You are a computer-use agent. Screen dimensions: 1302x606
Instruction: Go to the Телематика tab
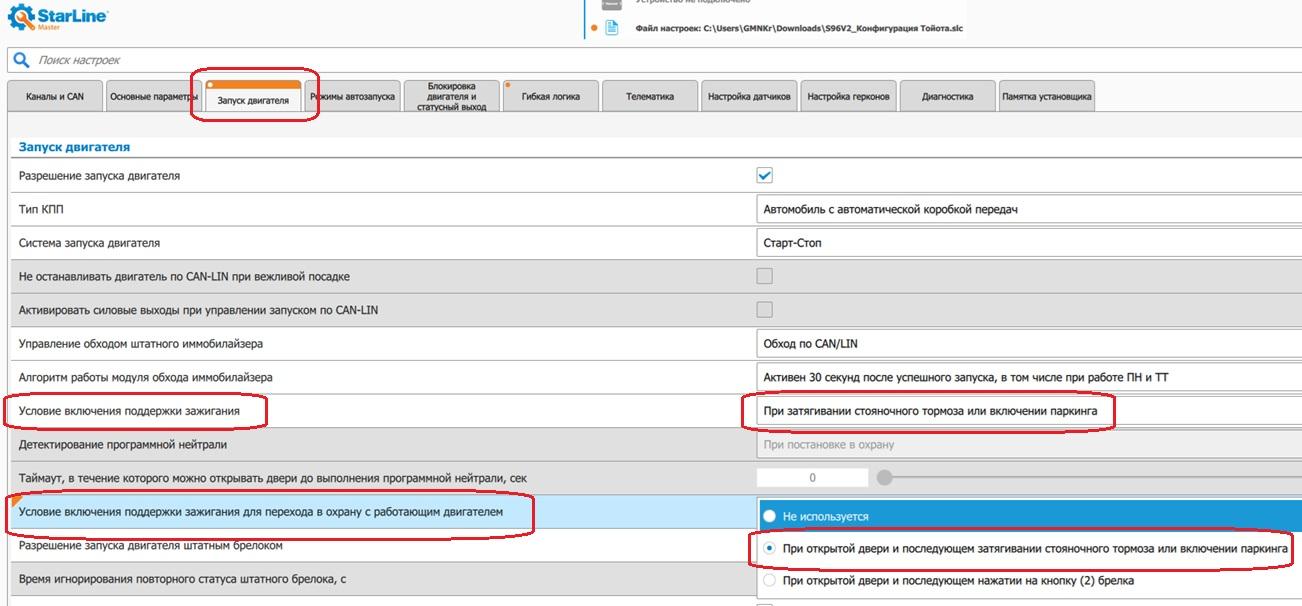649,97
